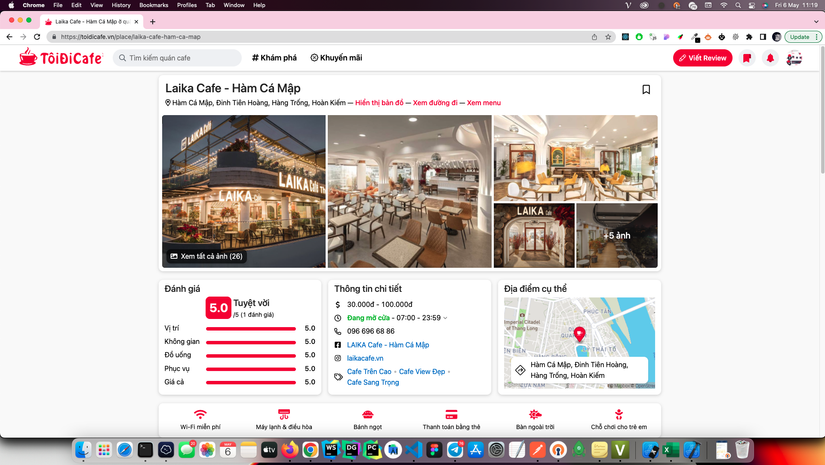The width and height of the screenshot is (825, 465).
Task: Close the Laika Cafe browser tab
Action: click(136, 22)
